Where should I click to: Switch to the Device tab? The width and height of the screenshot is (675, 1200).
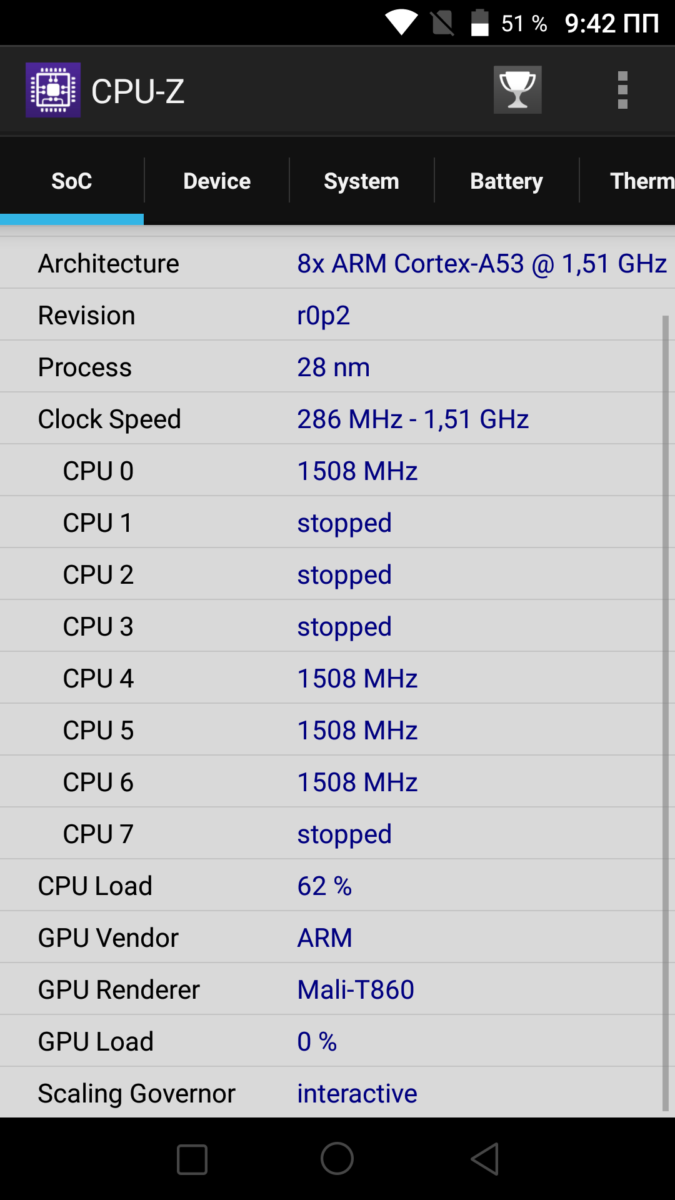coord(216,181)
